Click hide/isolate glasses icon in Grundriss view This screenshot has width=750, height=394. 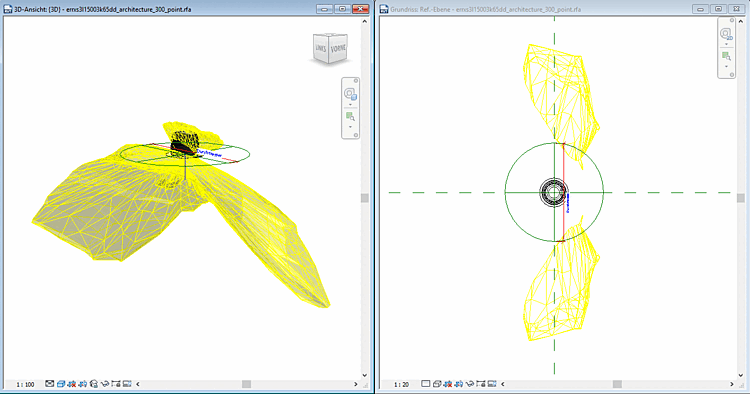[470, 383]
